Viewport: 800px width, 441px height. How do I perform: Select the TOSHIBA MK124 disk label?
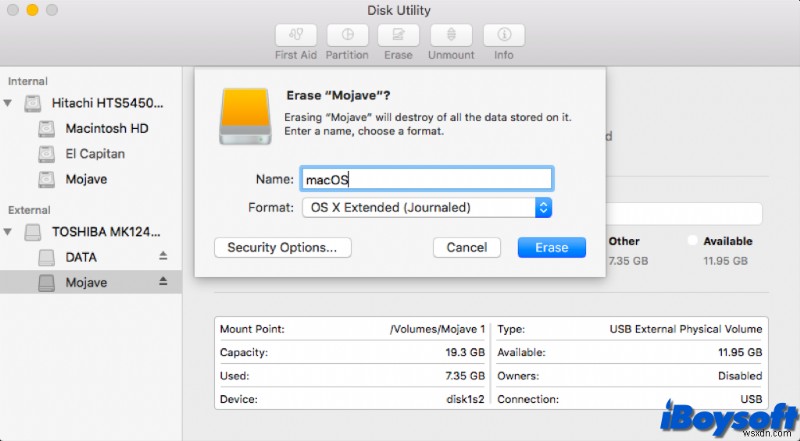106,232
